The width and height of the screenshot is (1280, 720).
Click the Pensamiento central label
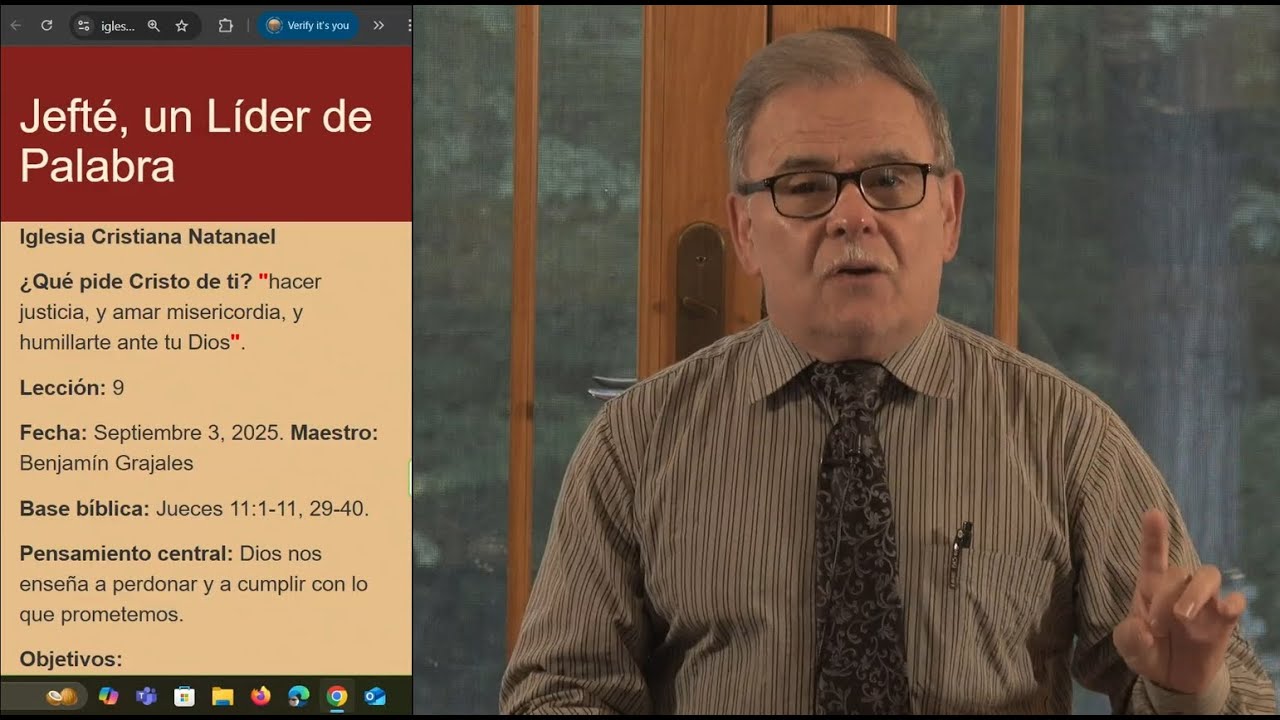(126, 553)
